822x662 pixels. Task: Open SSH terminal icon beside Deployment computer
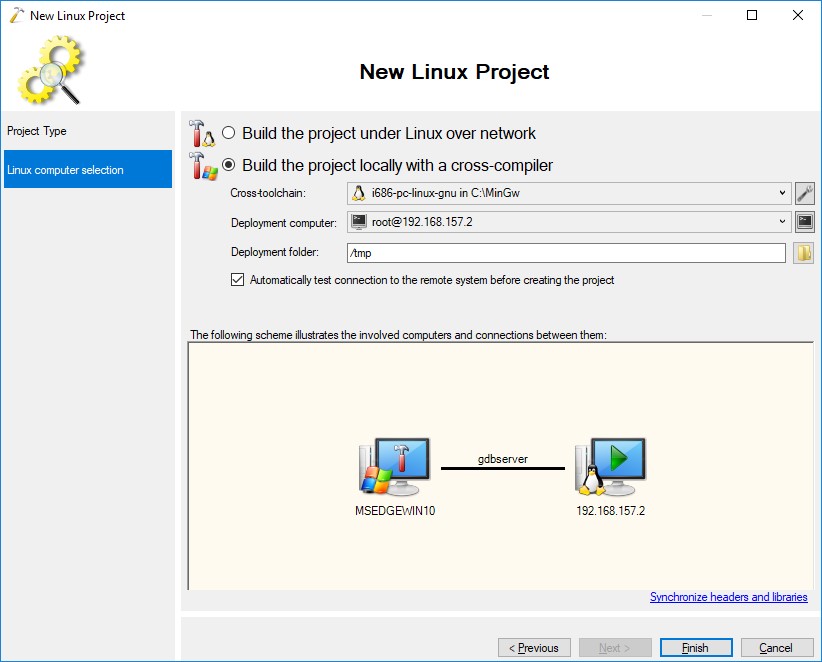[804, 222]
